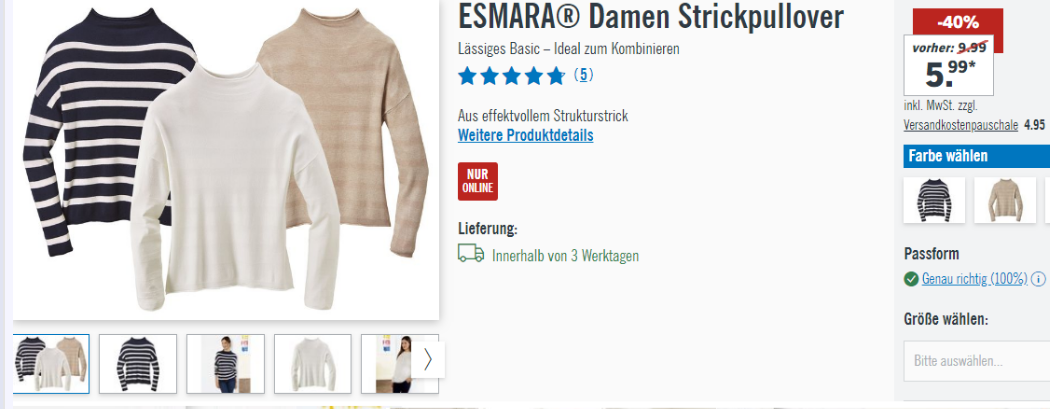Select the beige pullover color swatch
The height and width of the screenshot is (409, 1050).
tap(1005, 200)
